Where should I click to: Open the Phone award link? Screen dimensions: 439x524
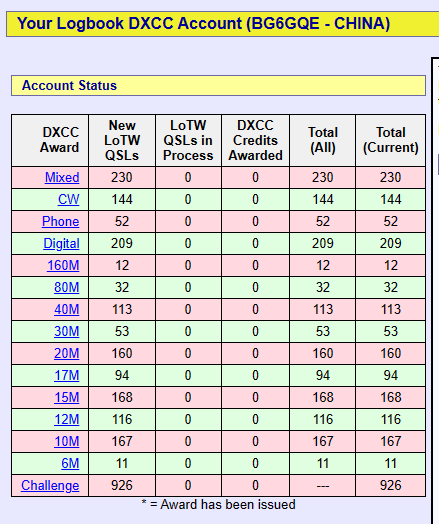[60, 222]
